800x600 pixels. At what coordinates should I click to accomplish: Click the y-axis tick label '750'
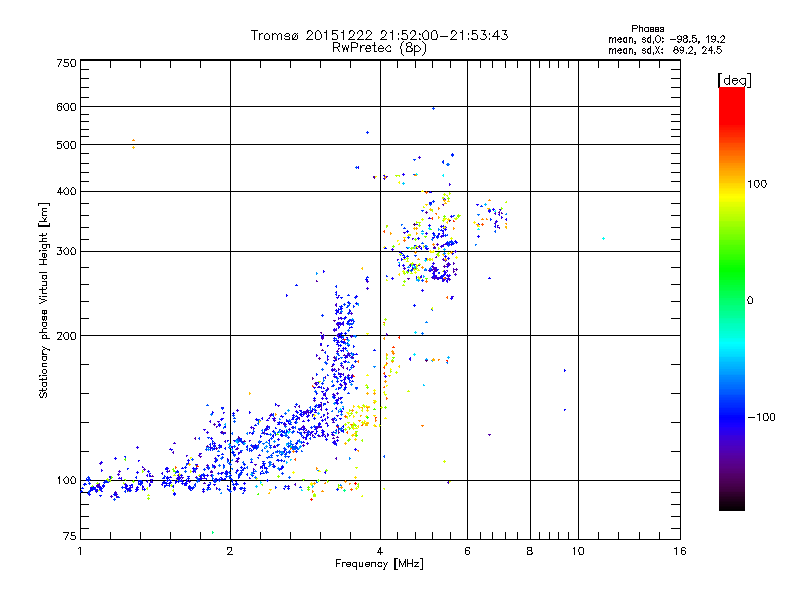pos(66,63)
